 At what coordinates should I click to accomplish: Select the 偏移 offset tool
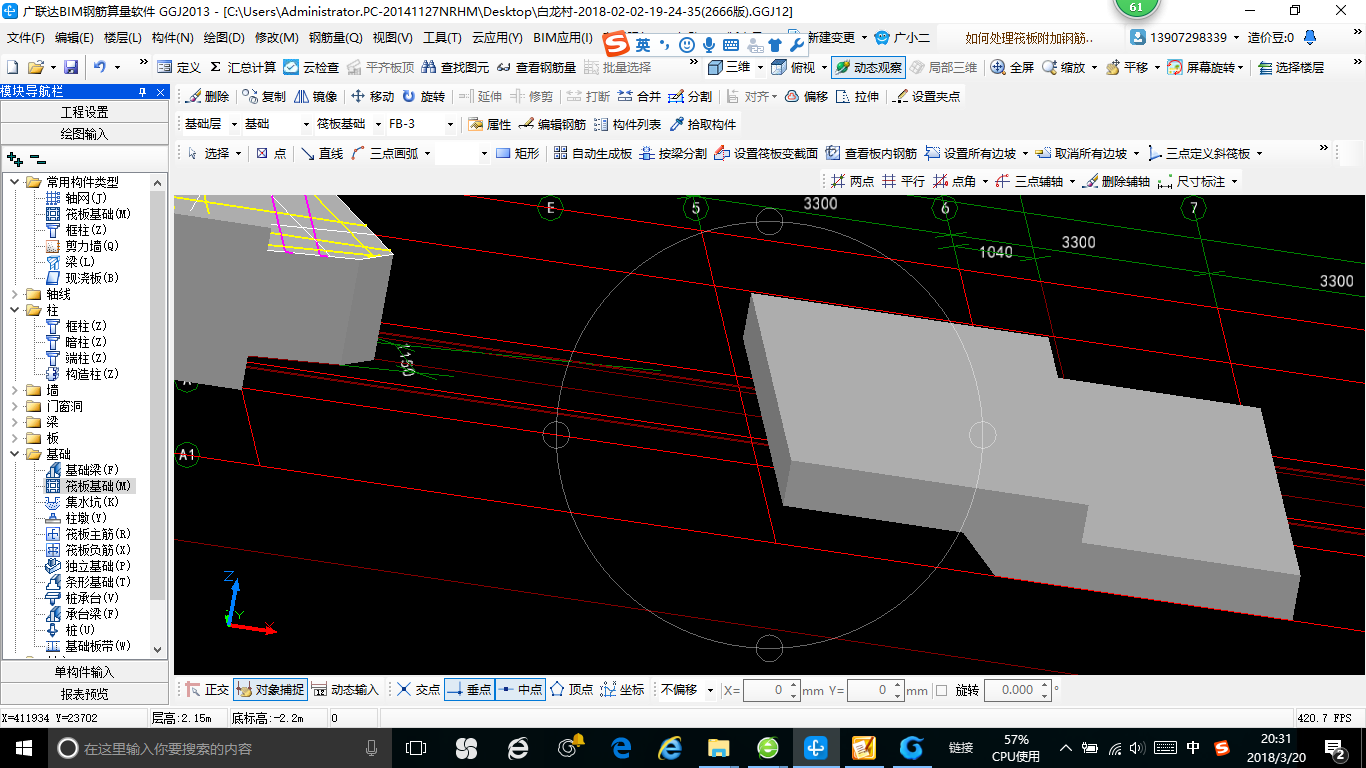coord(806,96)
